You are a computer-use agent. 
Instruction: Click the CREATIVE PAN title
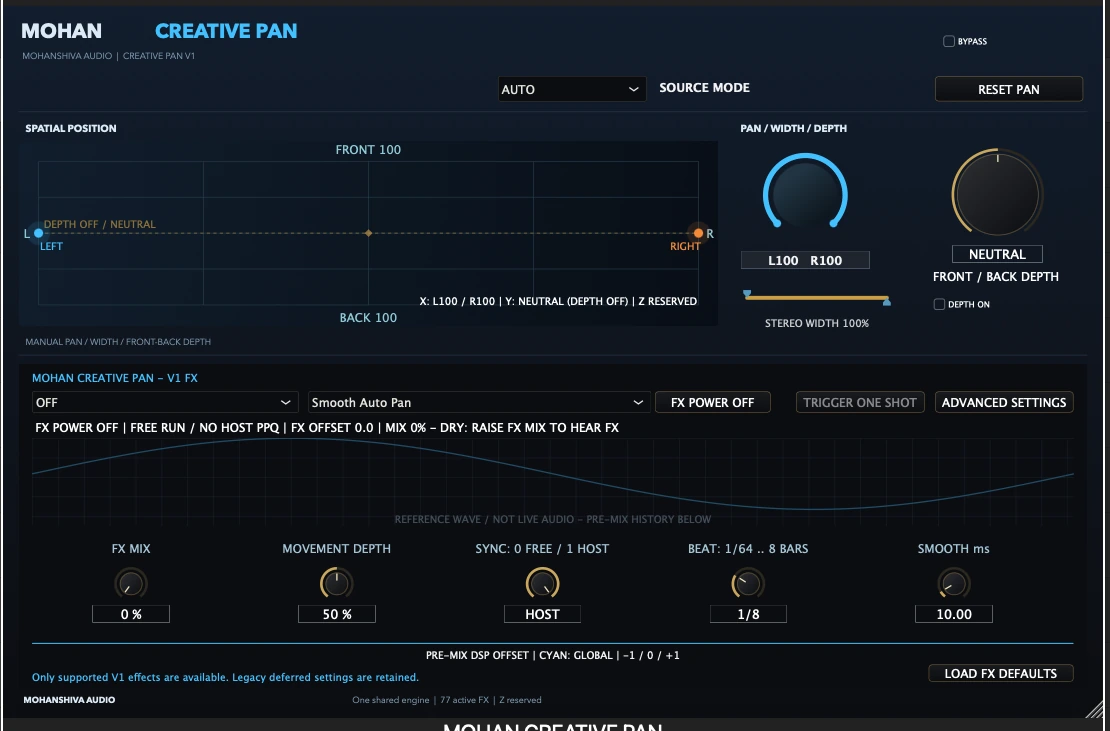click(x=226, y=30)
